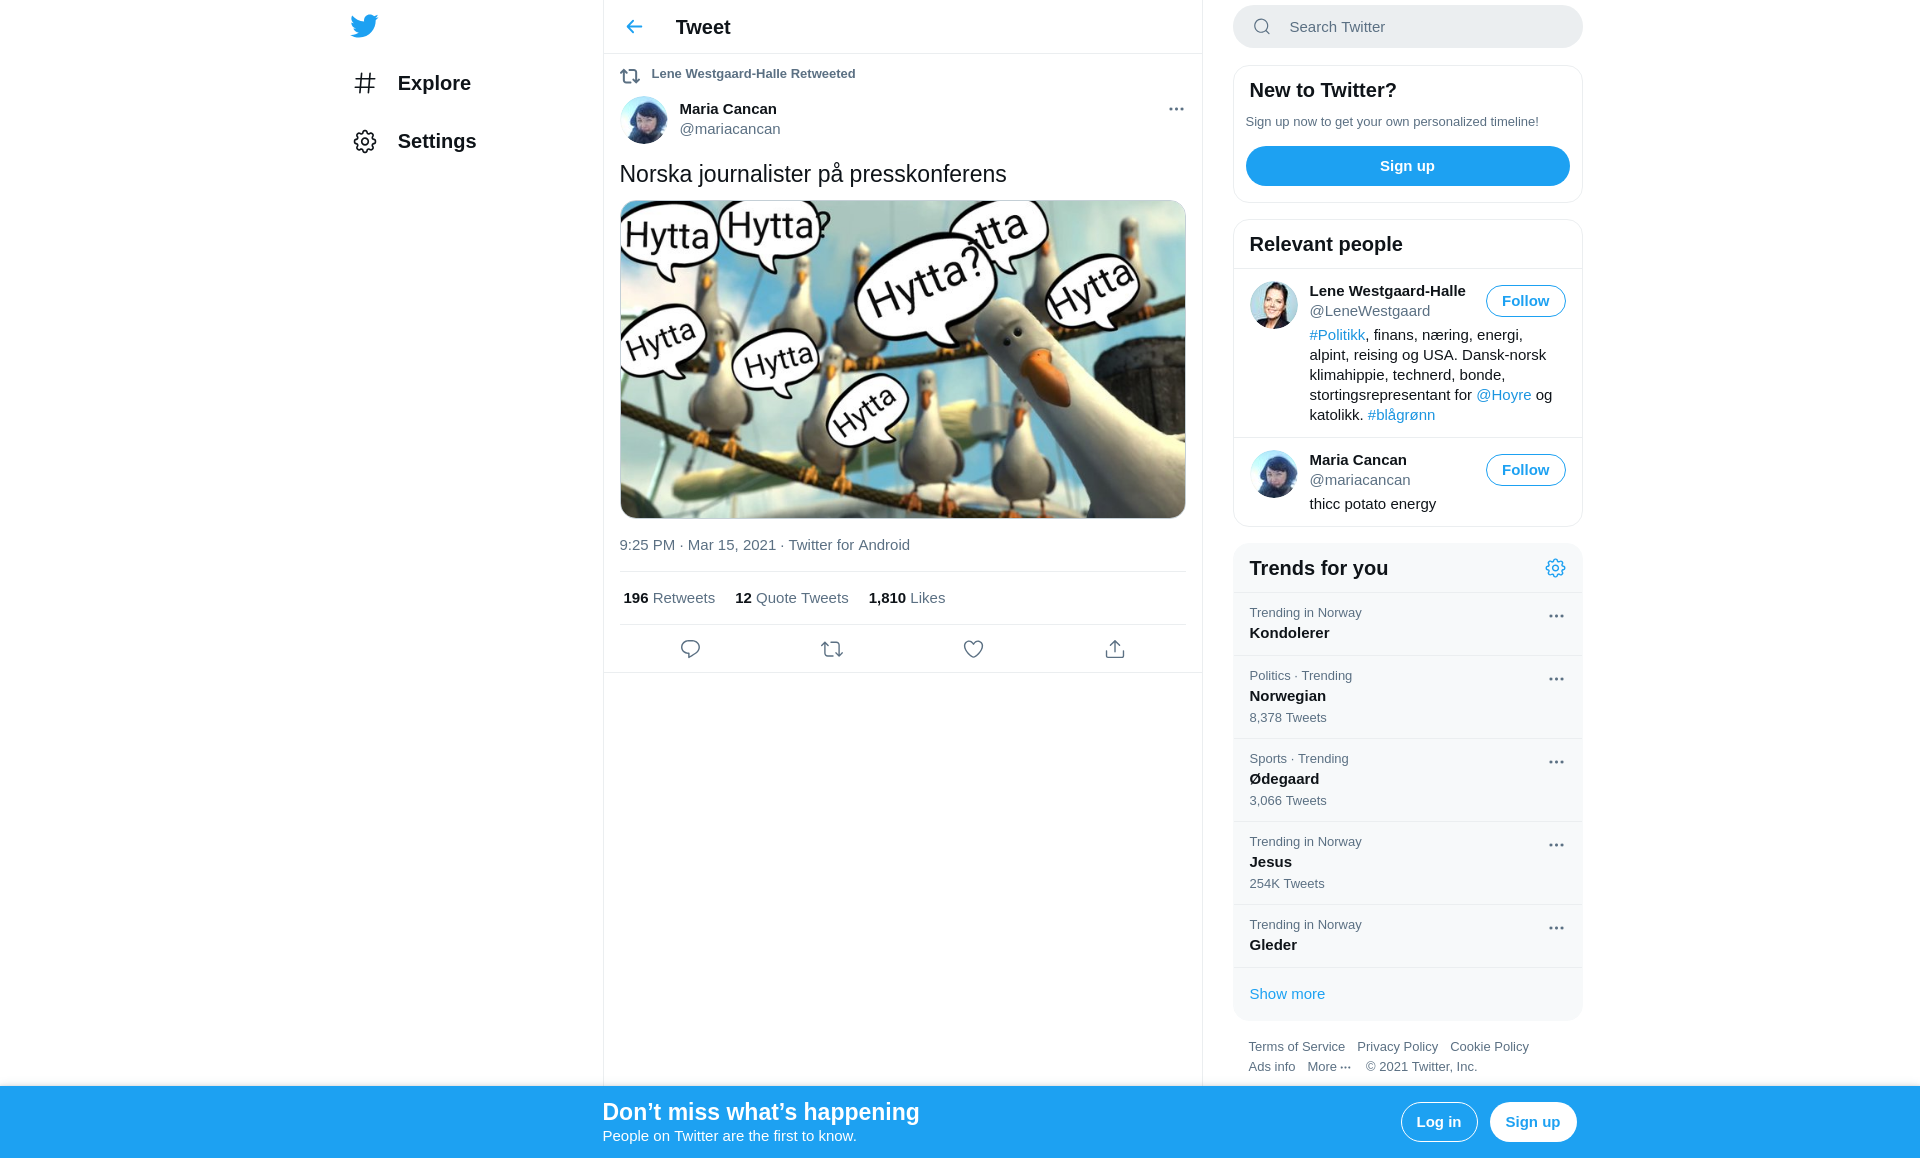Open the #blågrønn hashtag
This screenshot has width=1920, height=1158.
pos(1401,415)
